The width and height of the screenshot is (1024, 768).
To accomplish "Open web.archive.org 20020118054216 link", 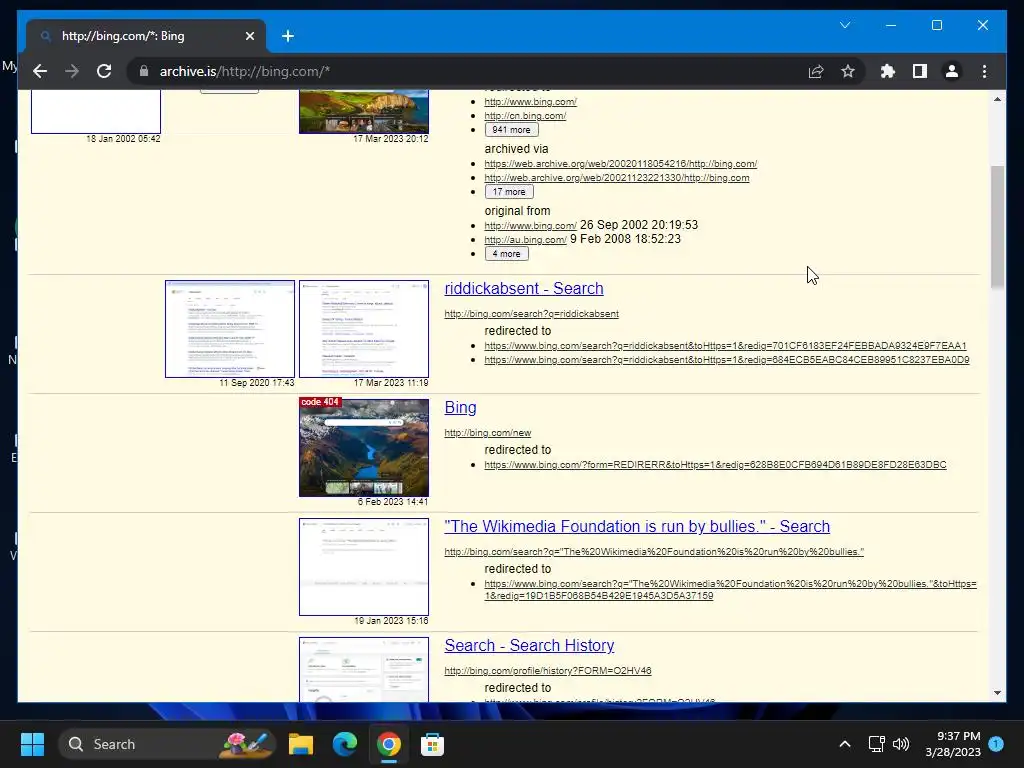I will click(x=620, y=164).
